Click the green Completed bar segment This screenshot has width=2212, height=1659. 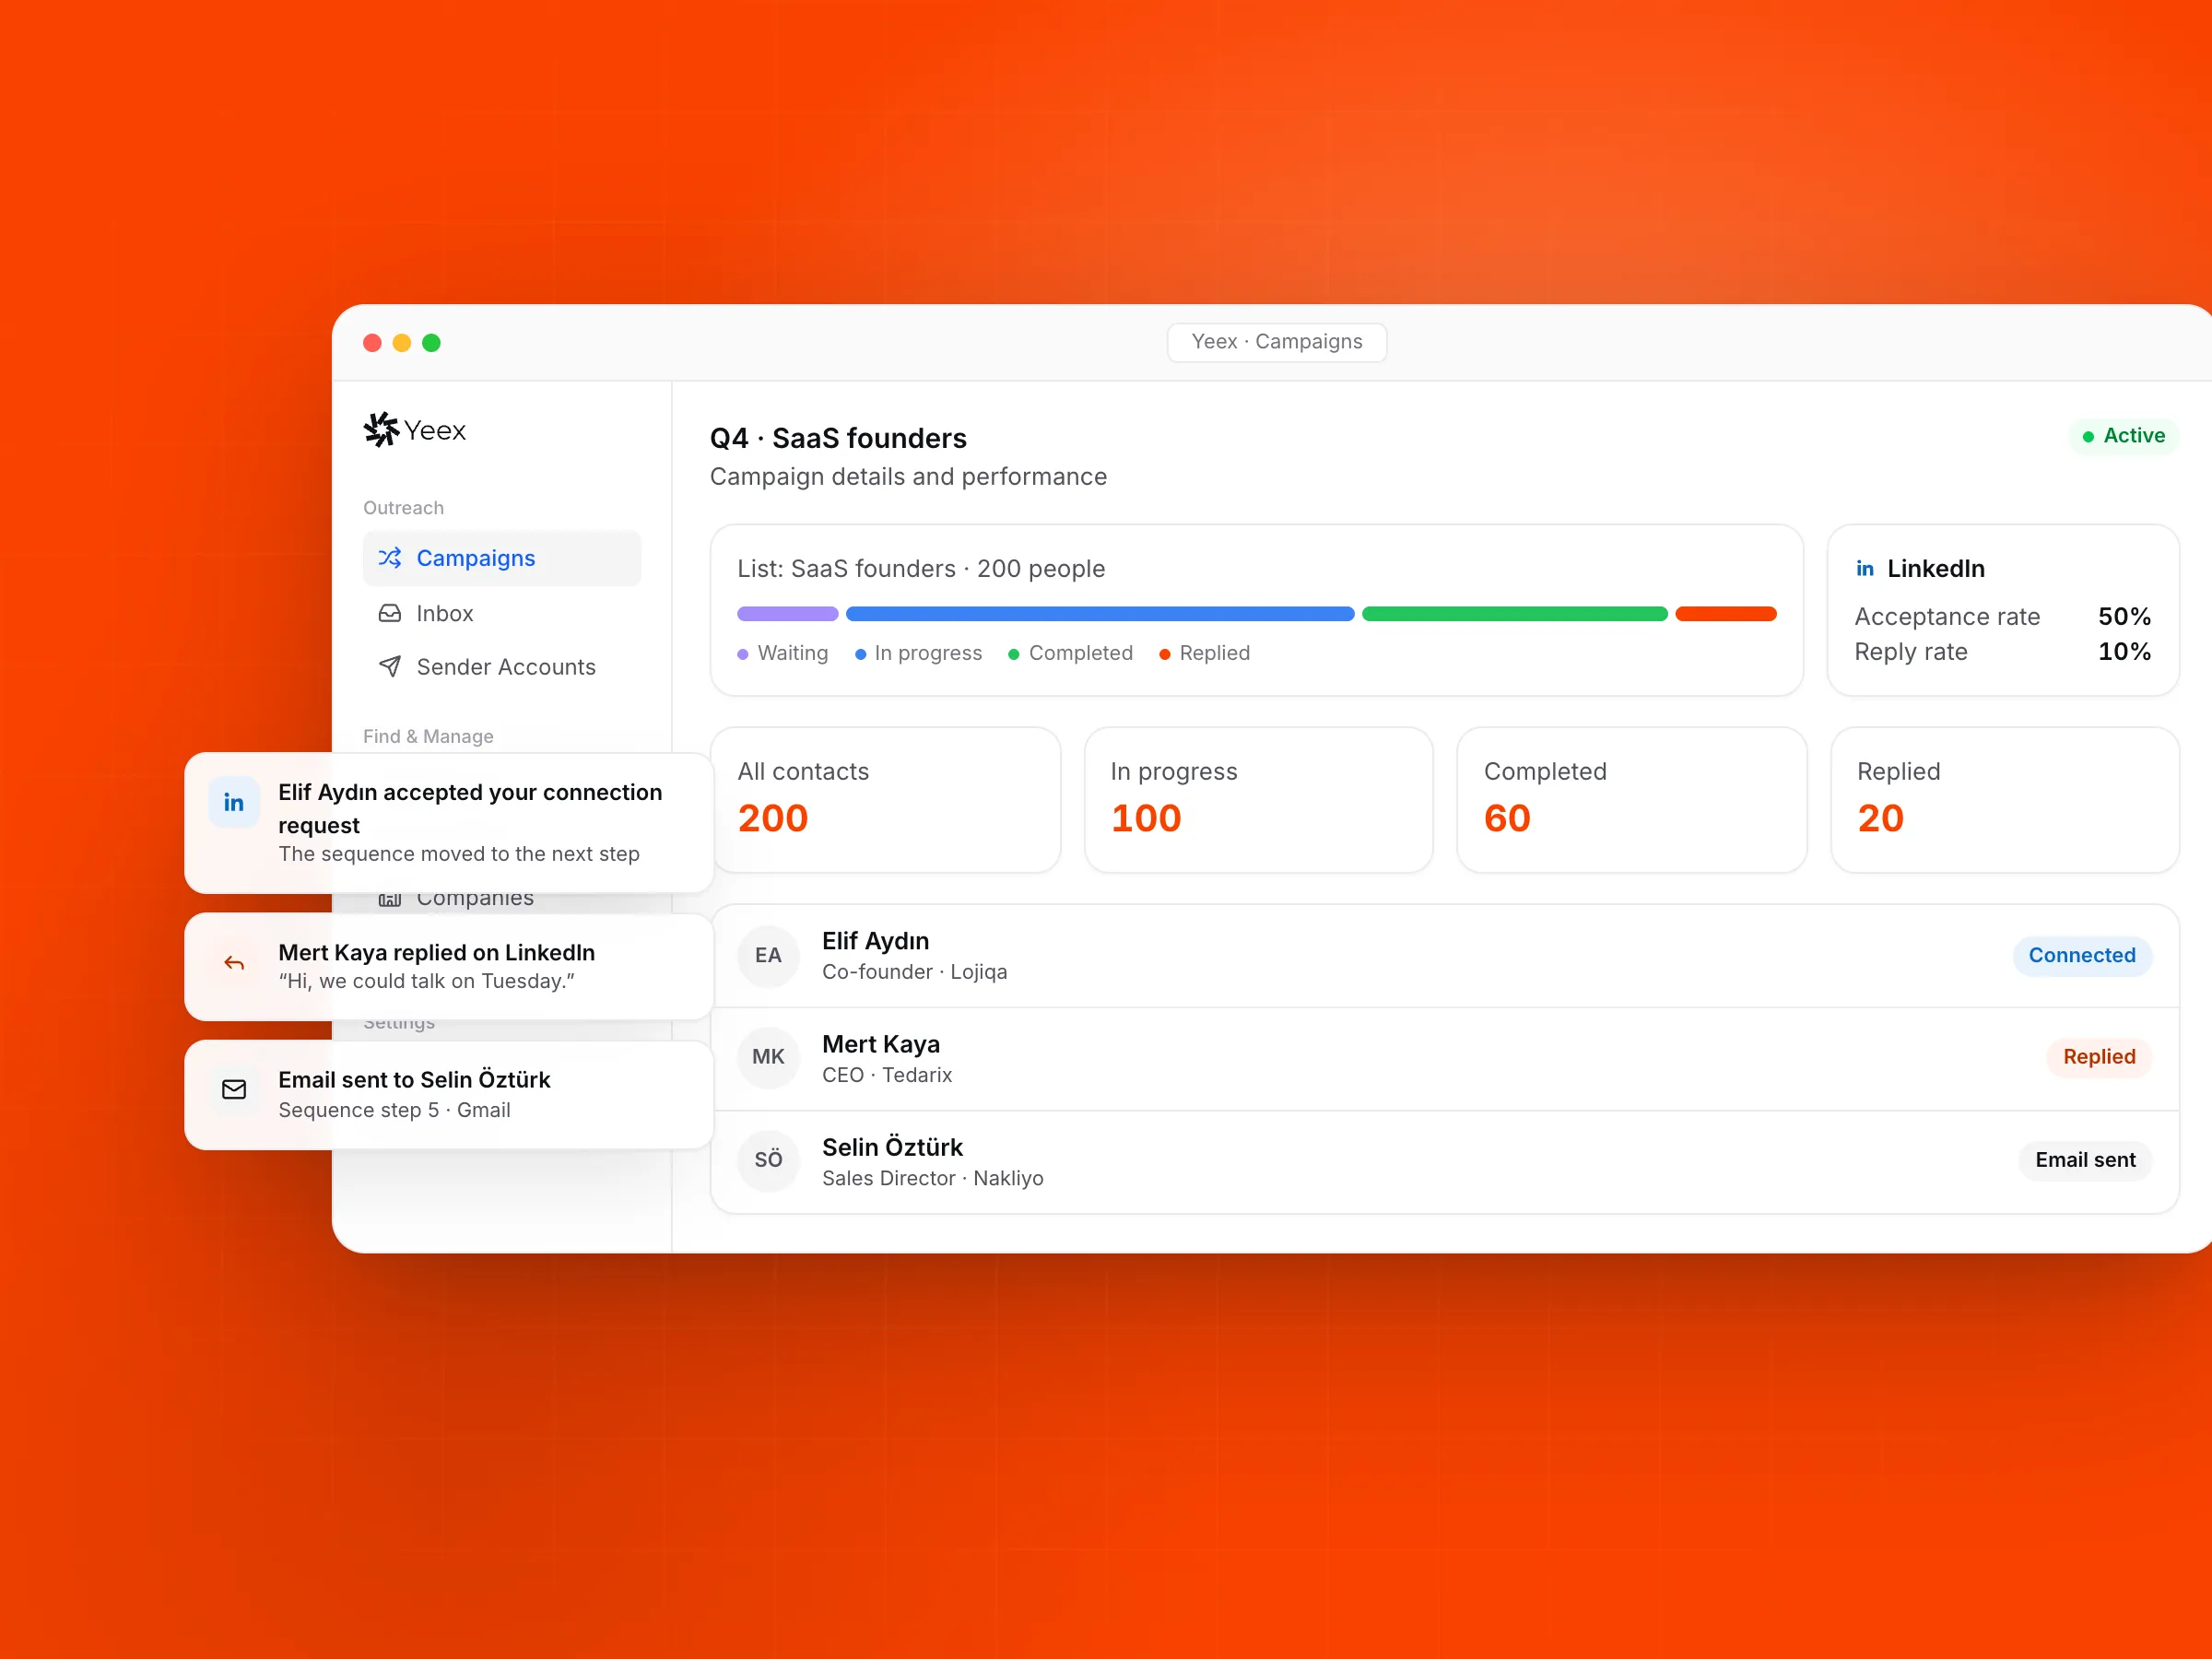pyautogui.click(x=1515, y=614)
